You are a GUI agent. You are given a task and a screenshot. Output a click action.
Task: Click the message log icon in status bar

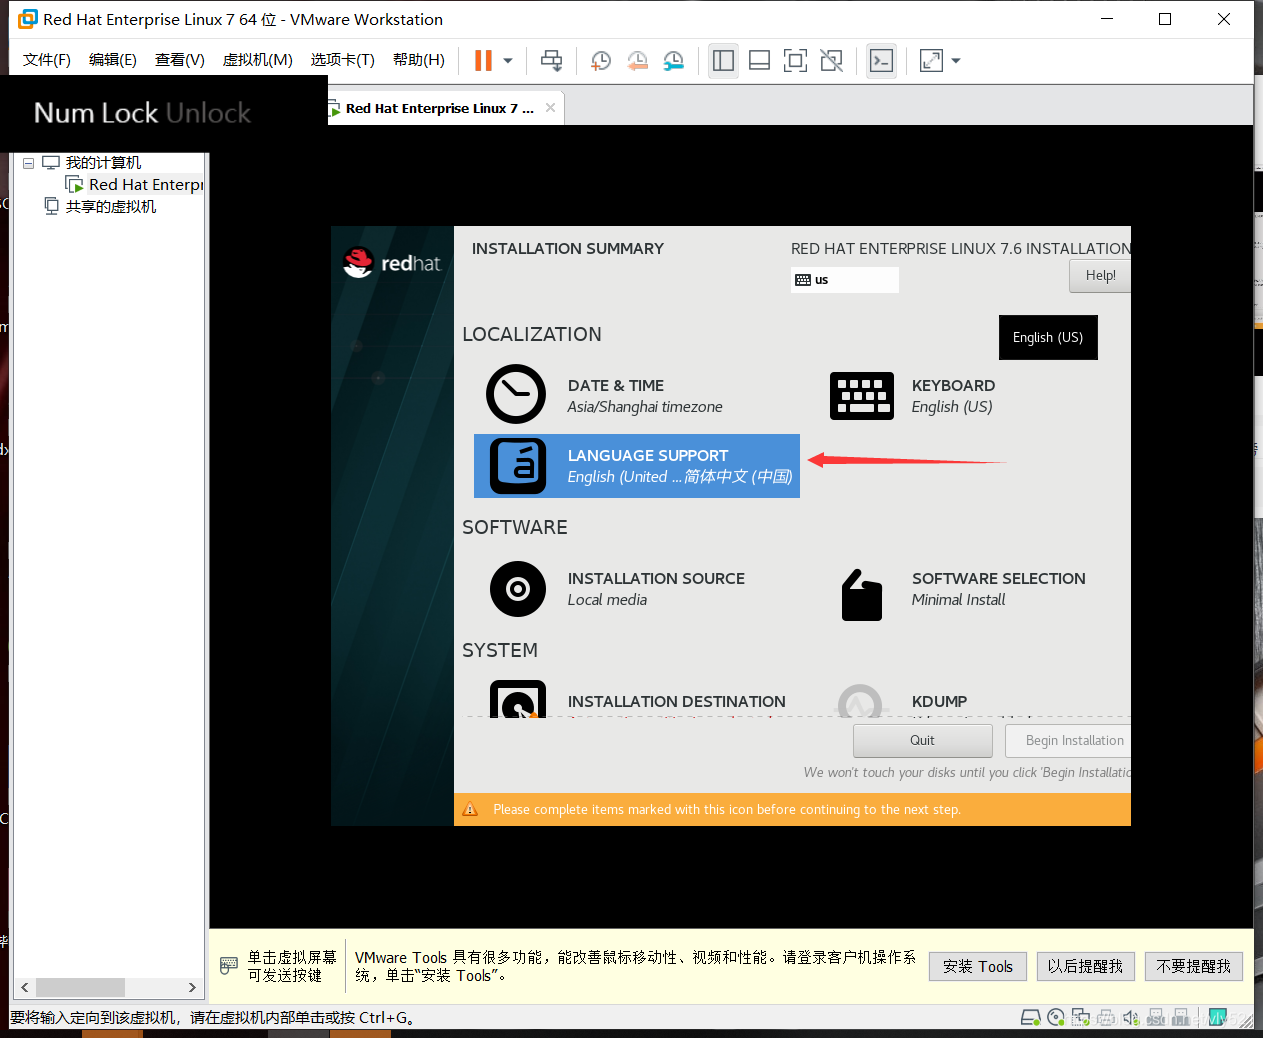[1217, 1018]
